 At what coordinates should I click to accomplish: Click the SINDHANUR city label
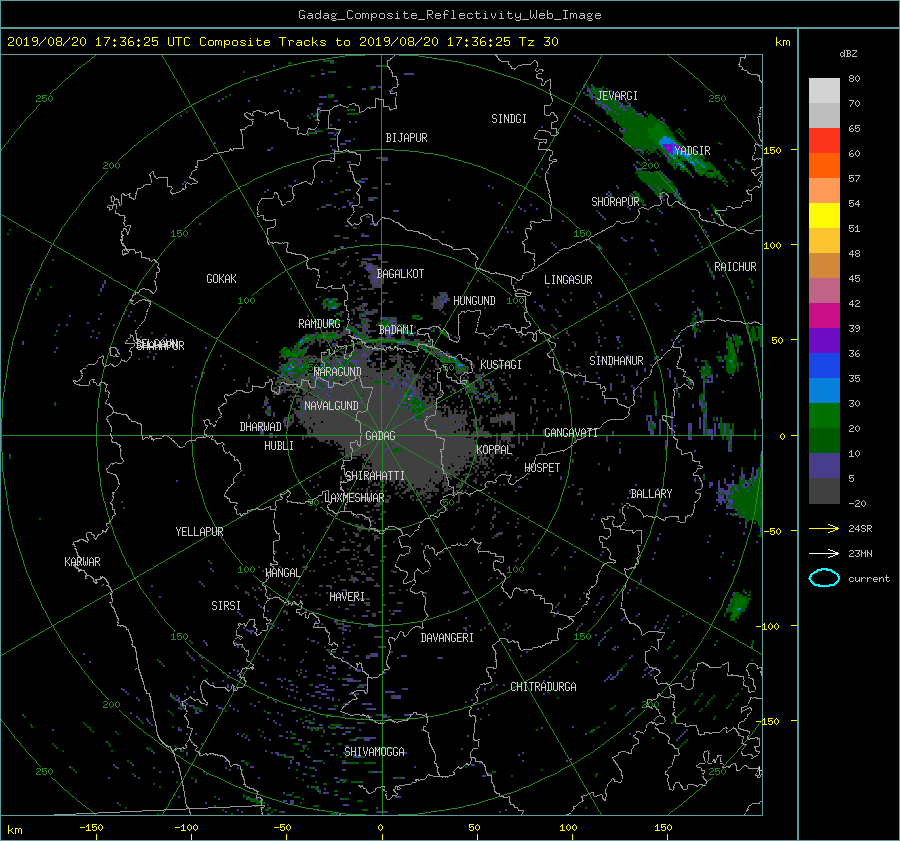click(616, 361)
